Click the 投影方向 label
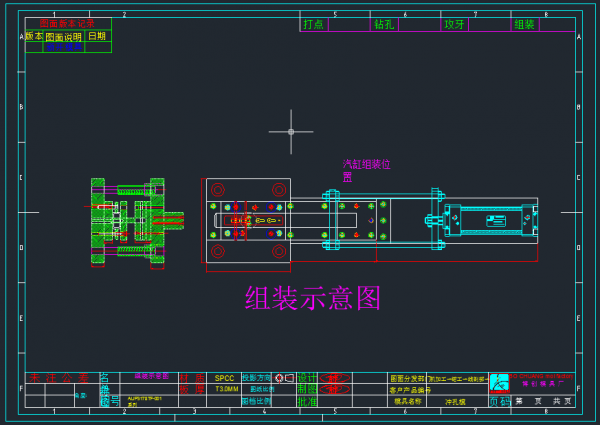The image size is (600, 425). tap(256, 378)
